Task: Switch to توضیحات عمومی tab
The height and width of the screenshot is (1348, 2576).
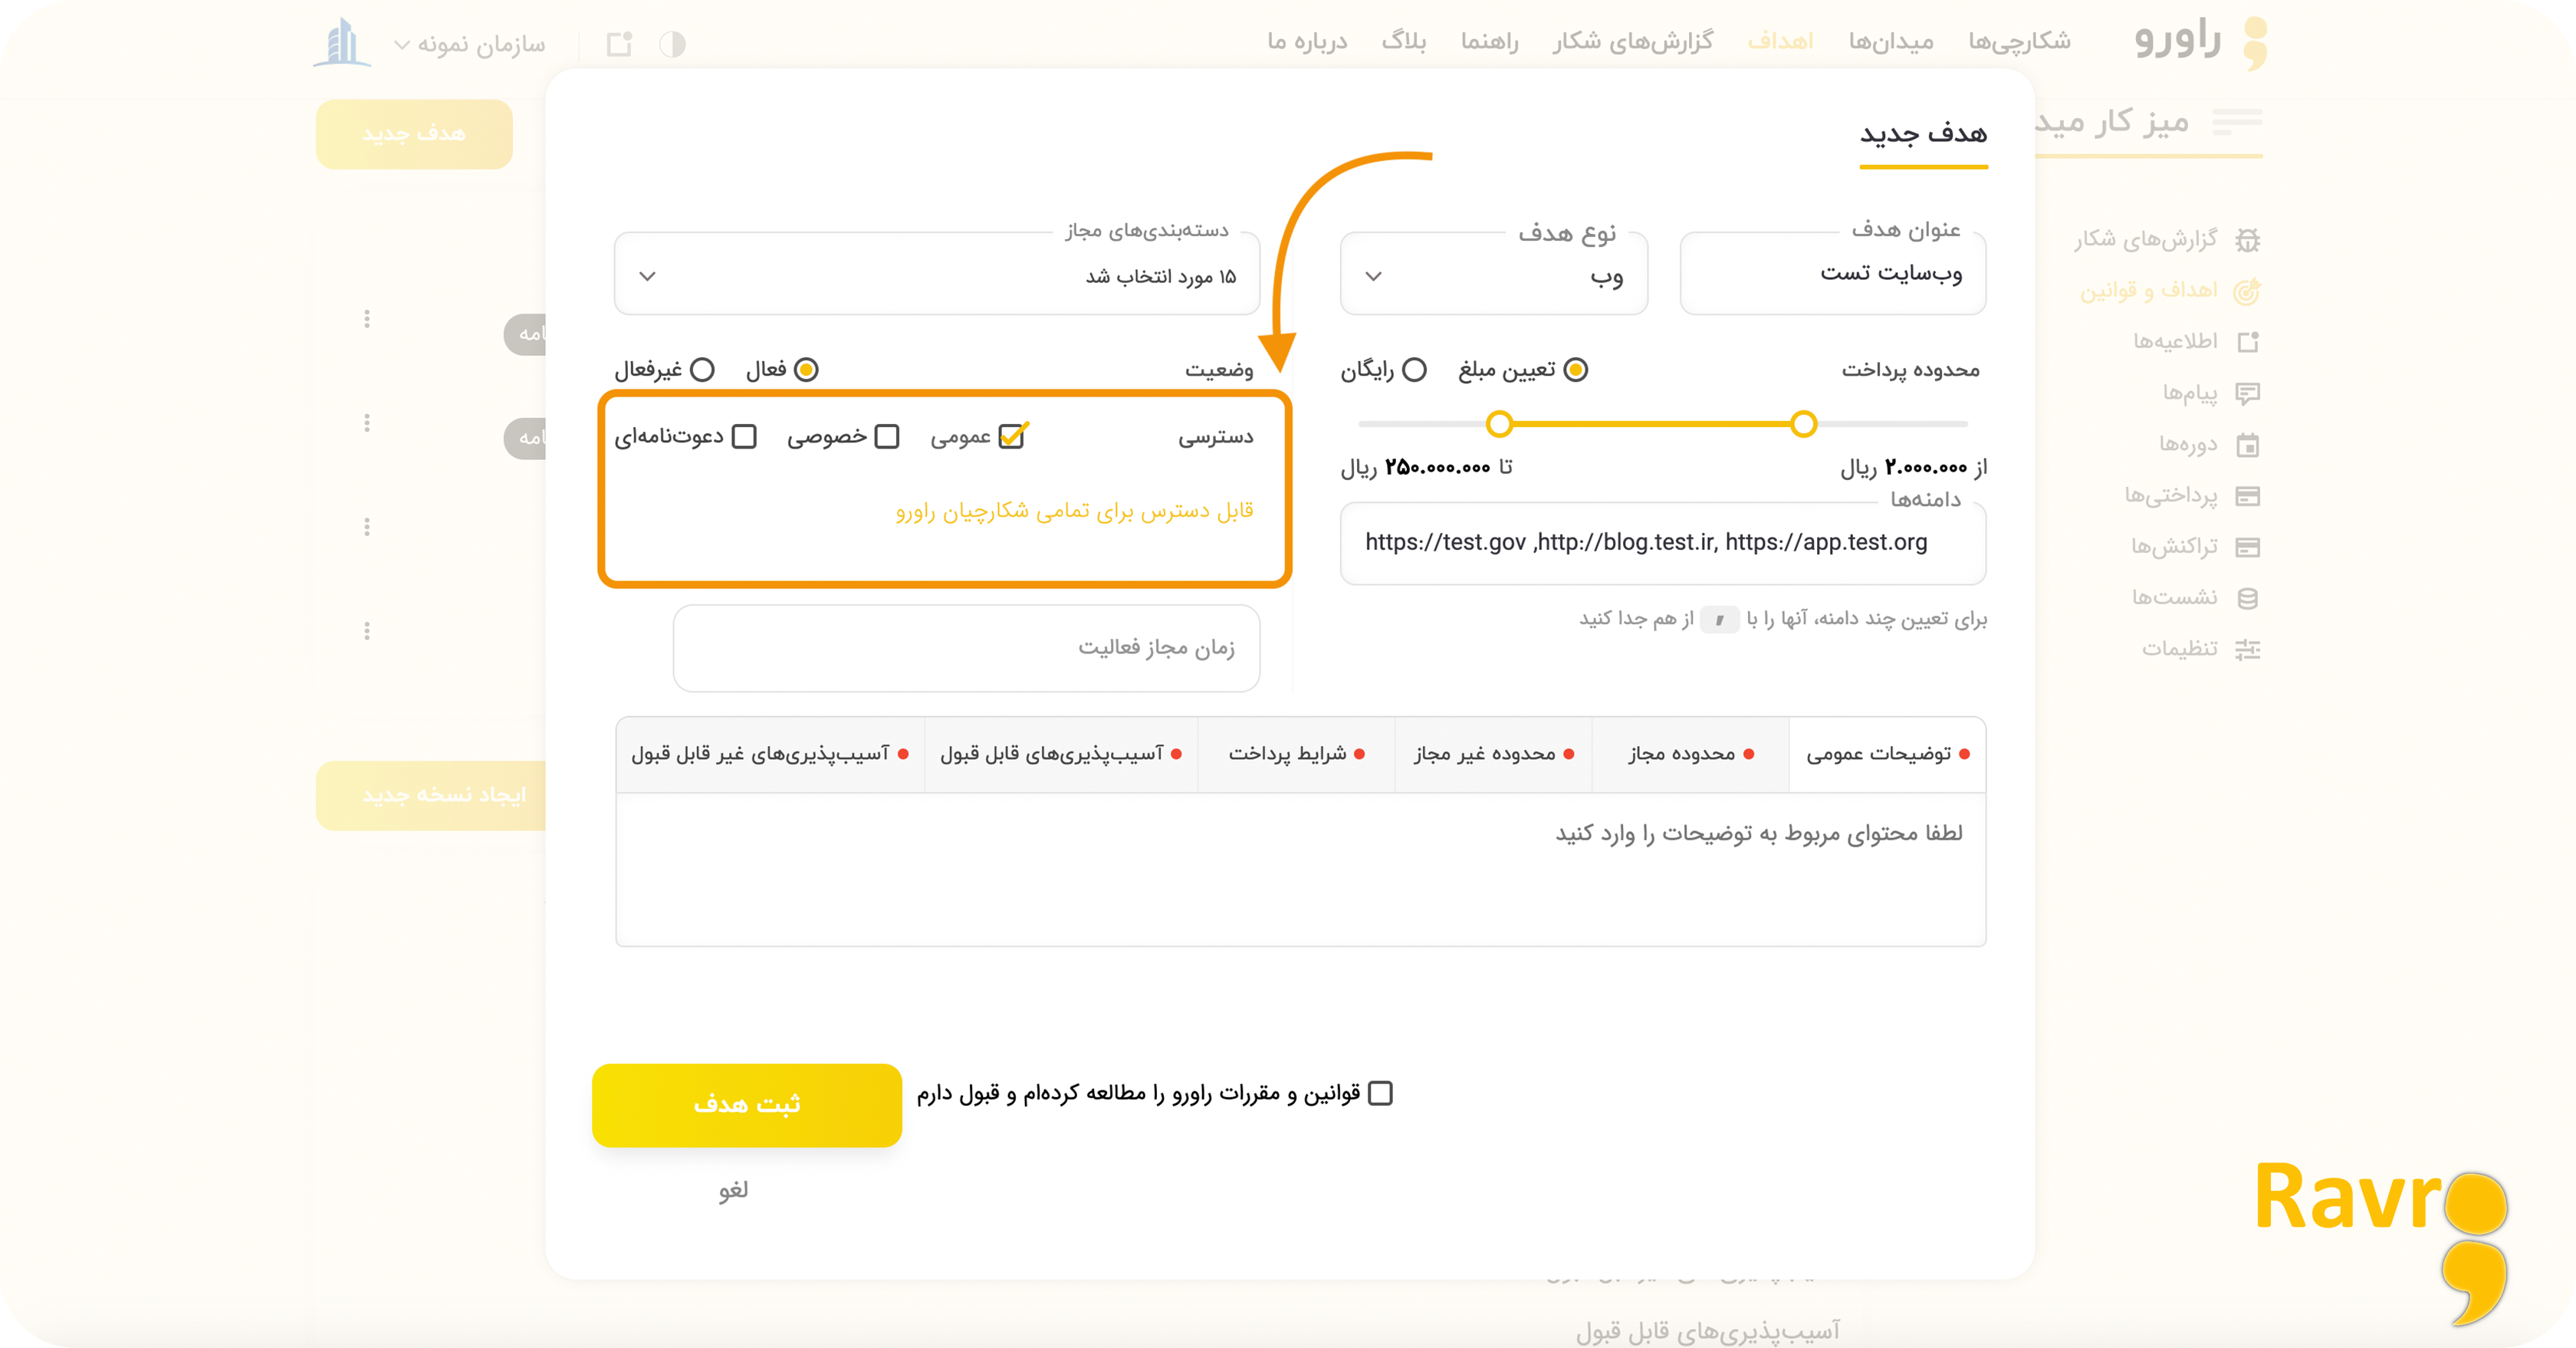Action: coord(1887,755)
